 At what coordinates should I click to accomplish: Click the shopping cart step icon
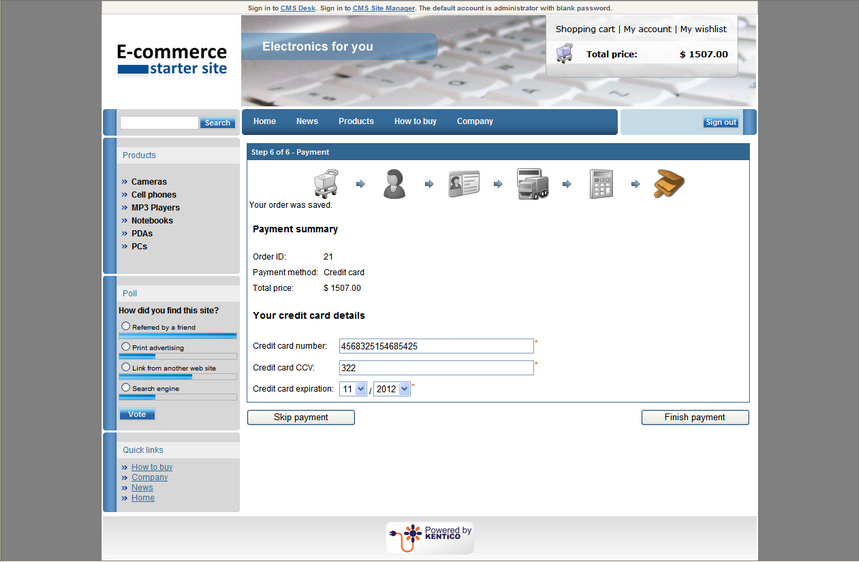click(x=326, y=183)
